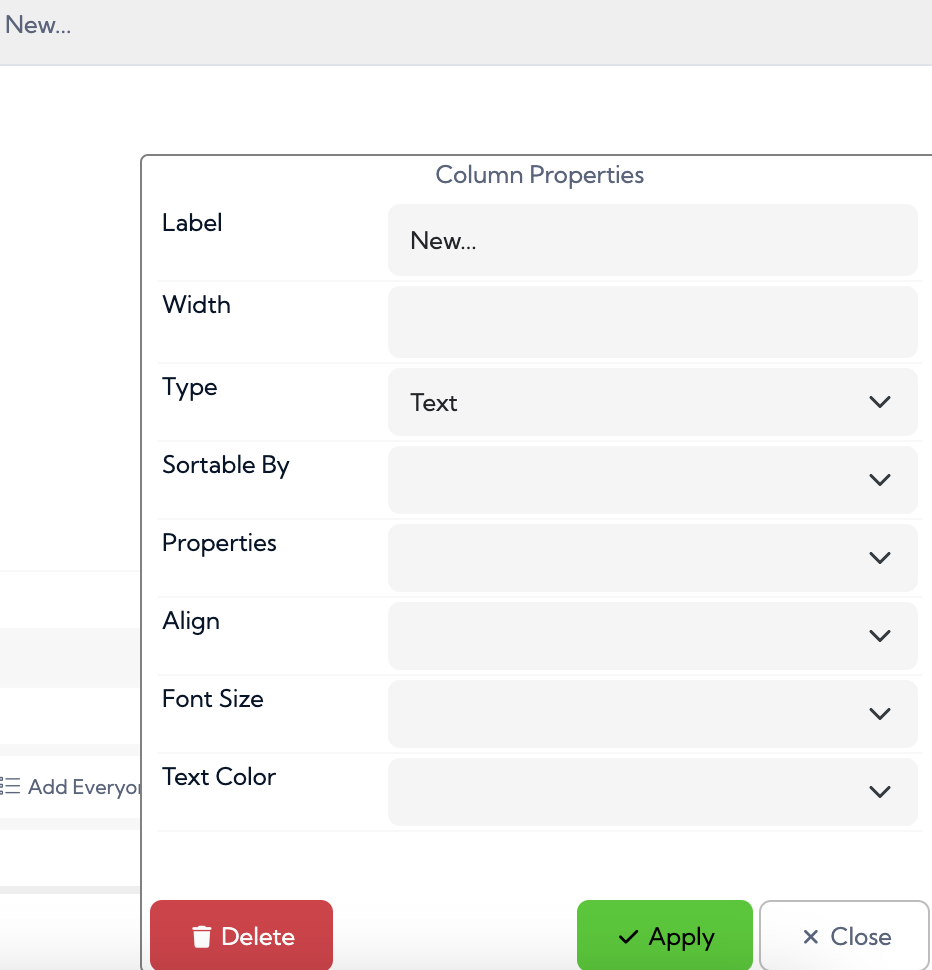
Task: Click the Text Color field label
Action: [218, 777]
